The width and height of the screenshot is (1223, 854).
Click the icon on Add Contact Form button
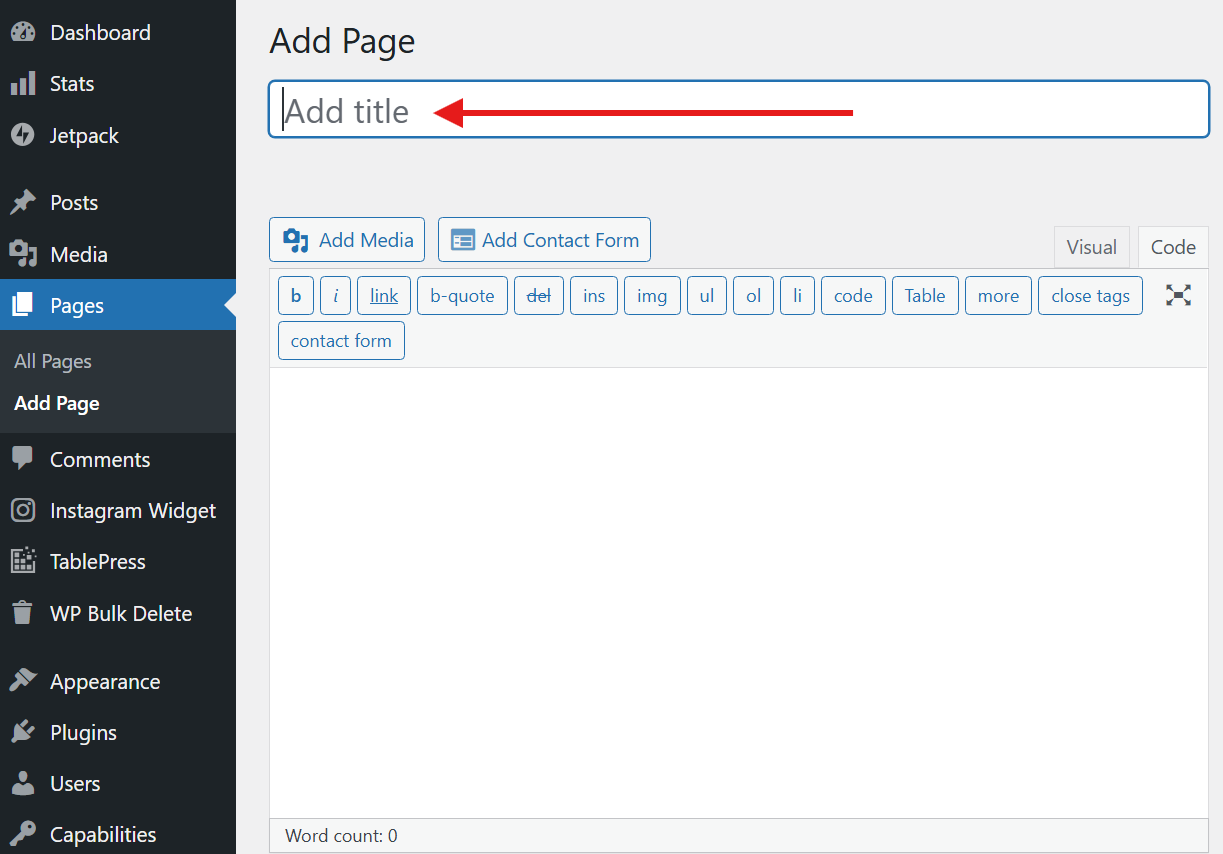click(x=463, y=240)
